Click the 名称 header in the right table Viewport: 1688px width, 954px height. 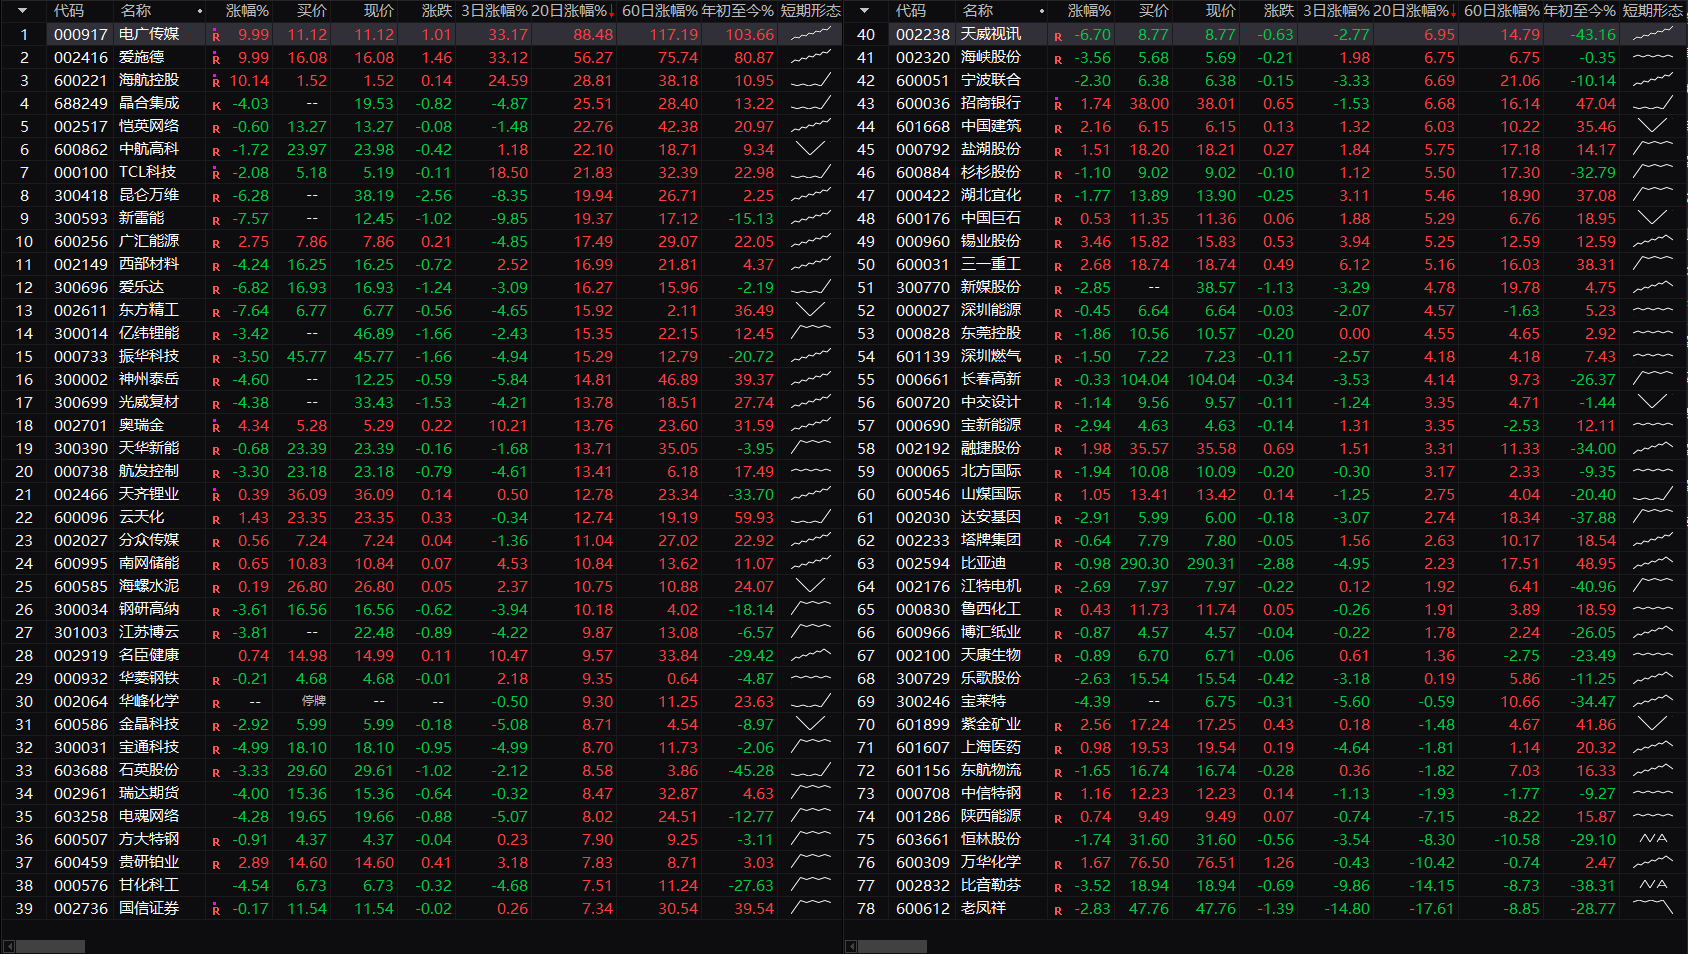(978, 11)
